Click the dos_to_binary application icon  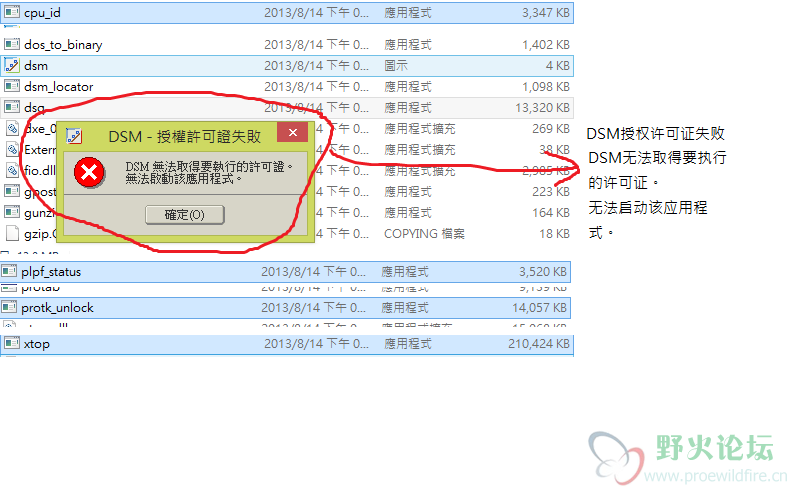(12, 44)
